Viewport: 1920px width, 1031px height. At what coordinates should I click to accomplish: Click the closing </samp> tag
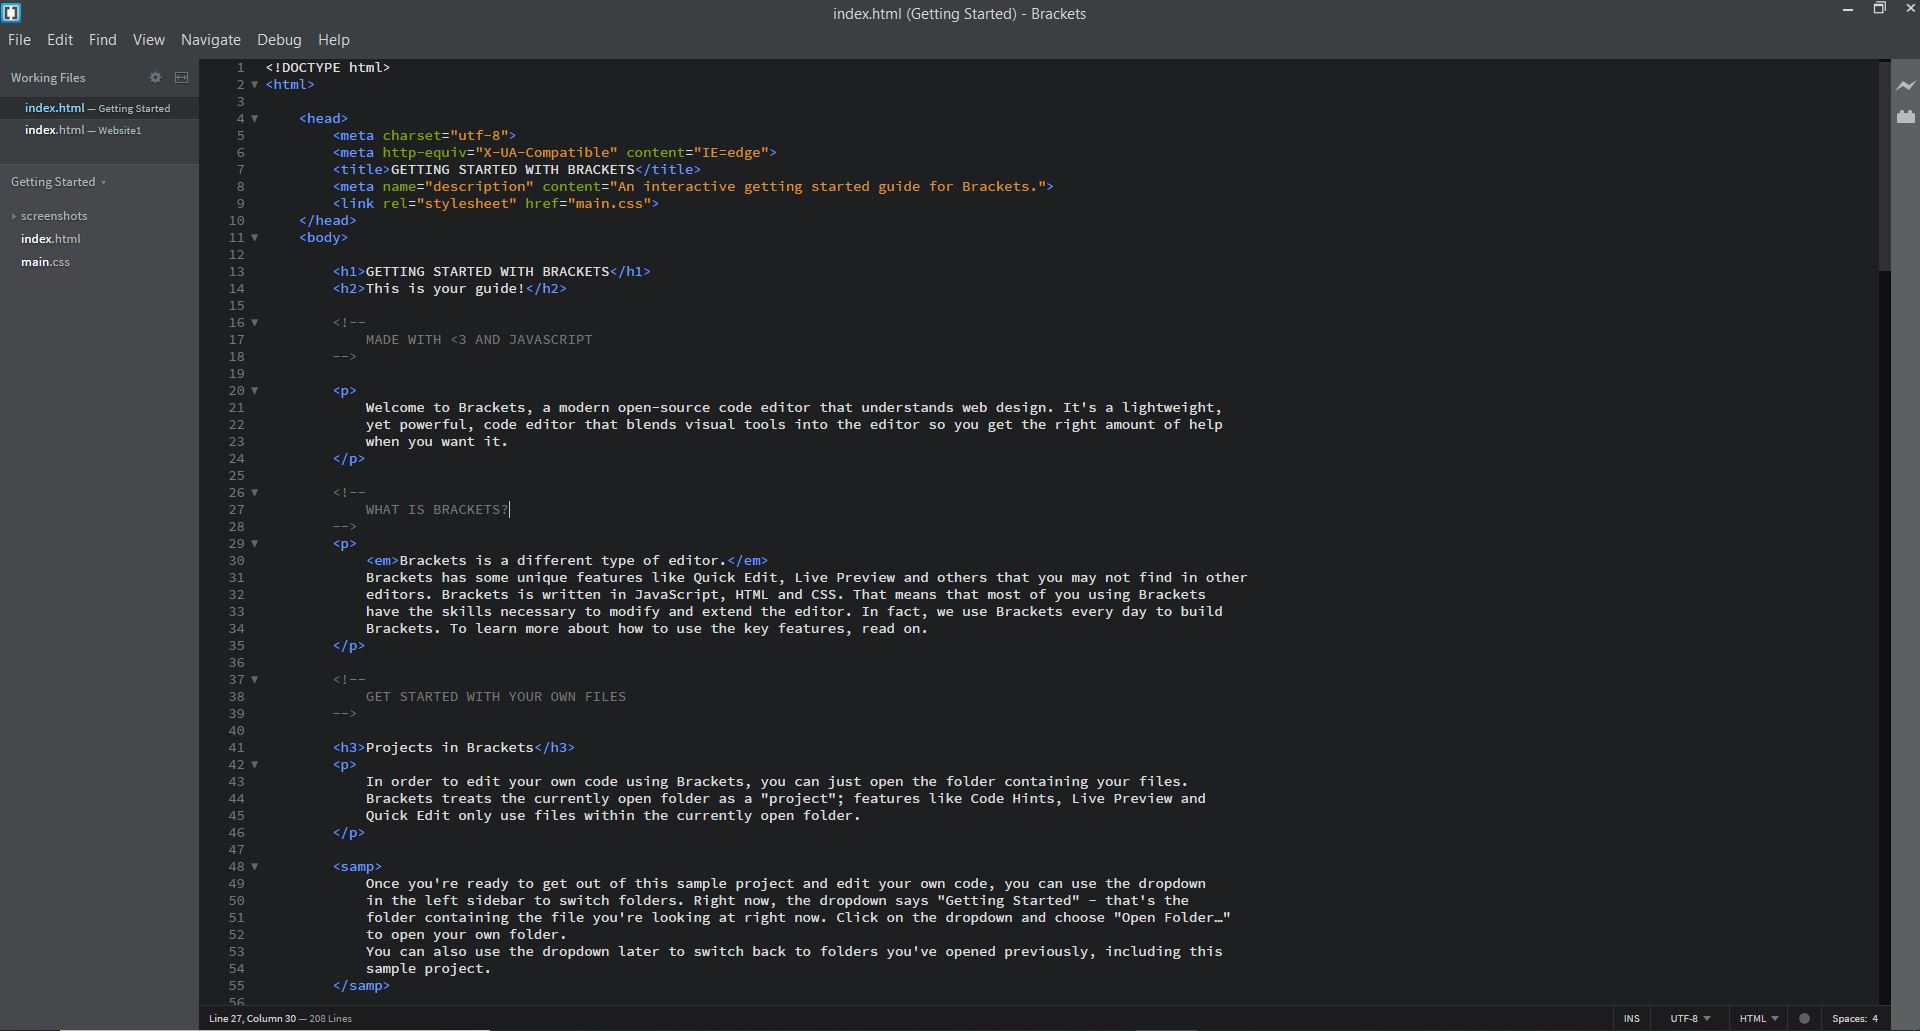[361, 986]
